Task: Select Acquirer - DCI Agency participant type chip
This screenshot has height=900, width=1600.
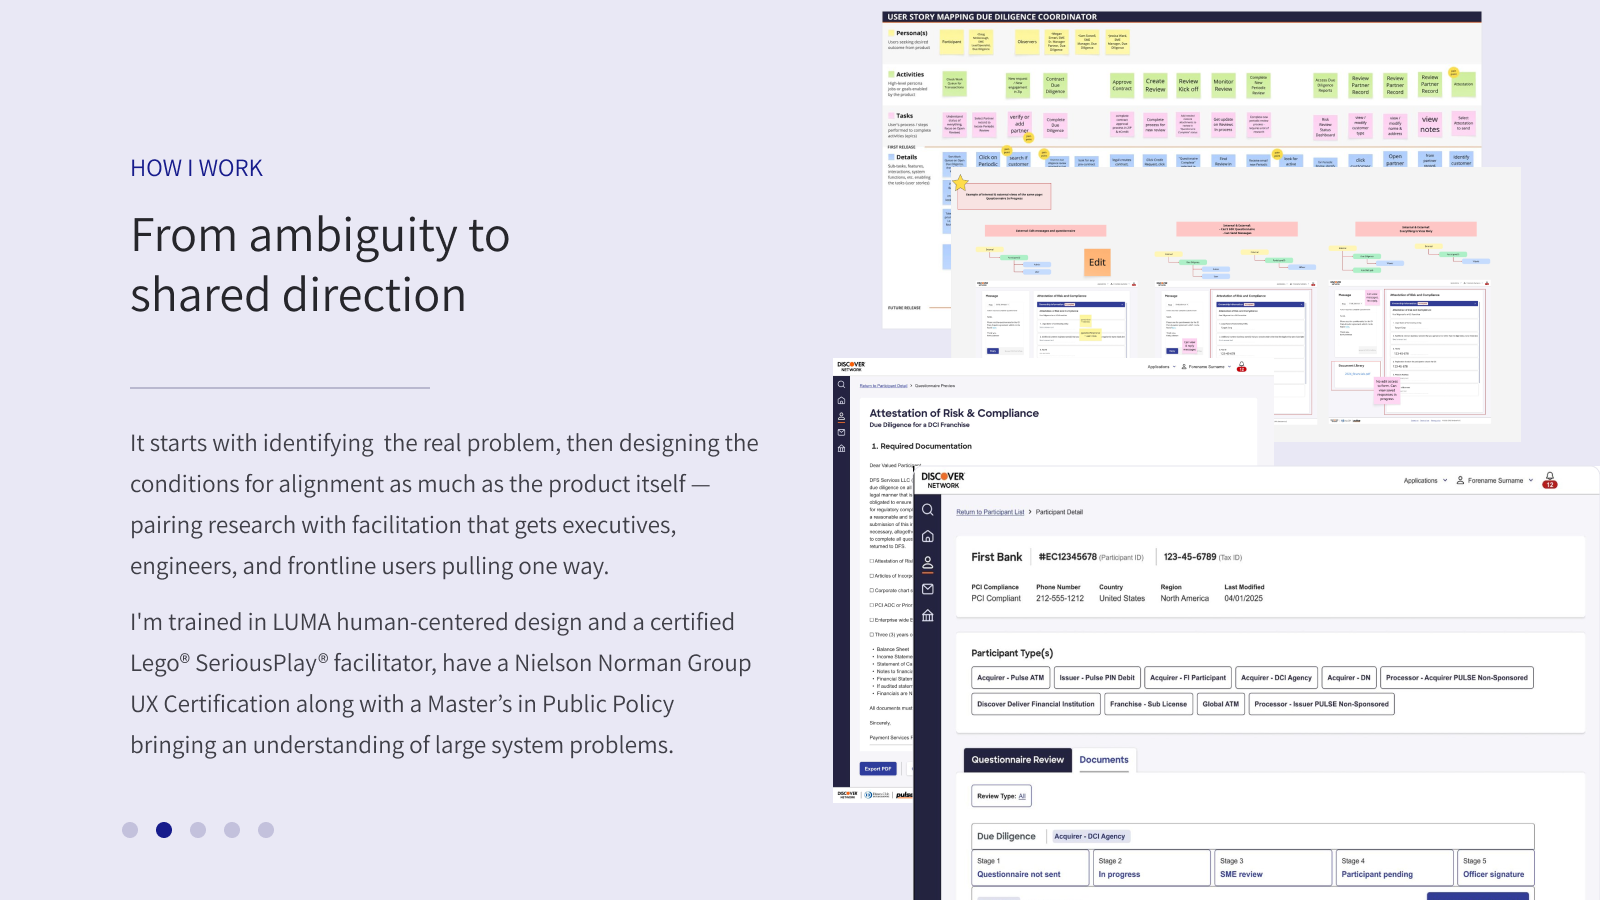Action: click(1276, 678)
